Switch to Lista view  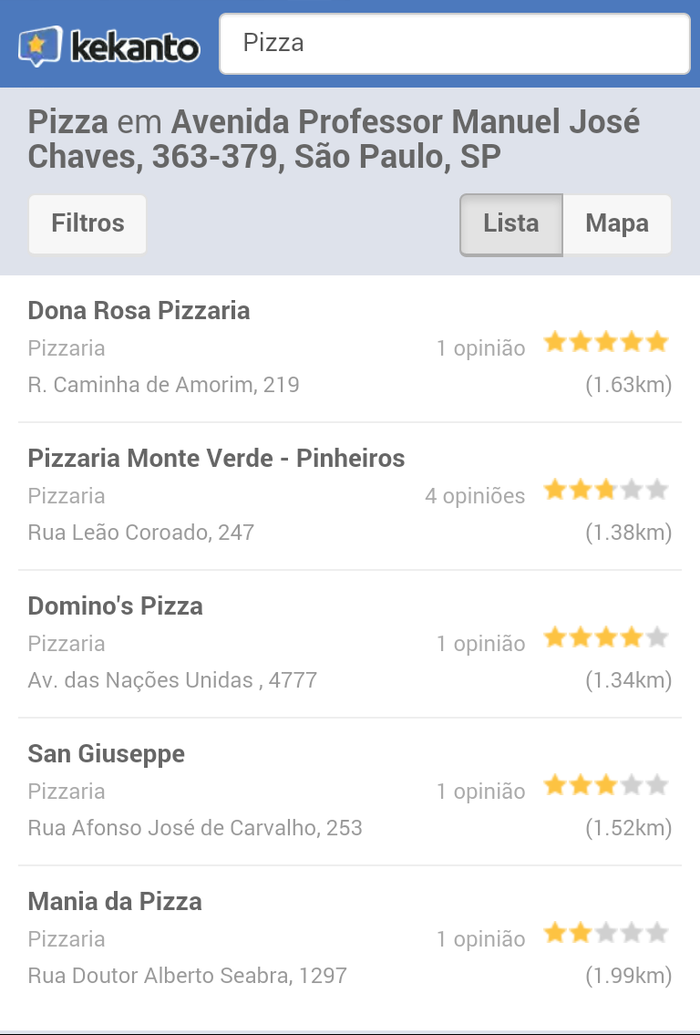(511, 224)
